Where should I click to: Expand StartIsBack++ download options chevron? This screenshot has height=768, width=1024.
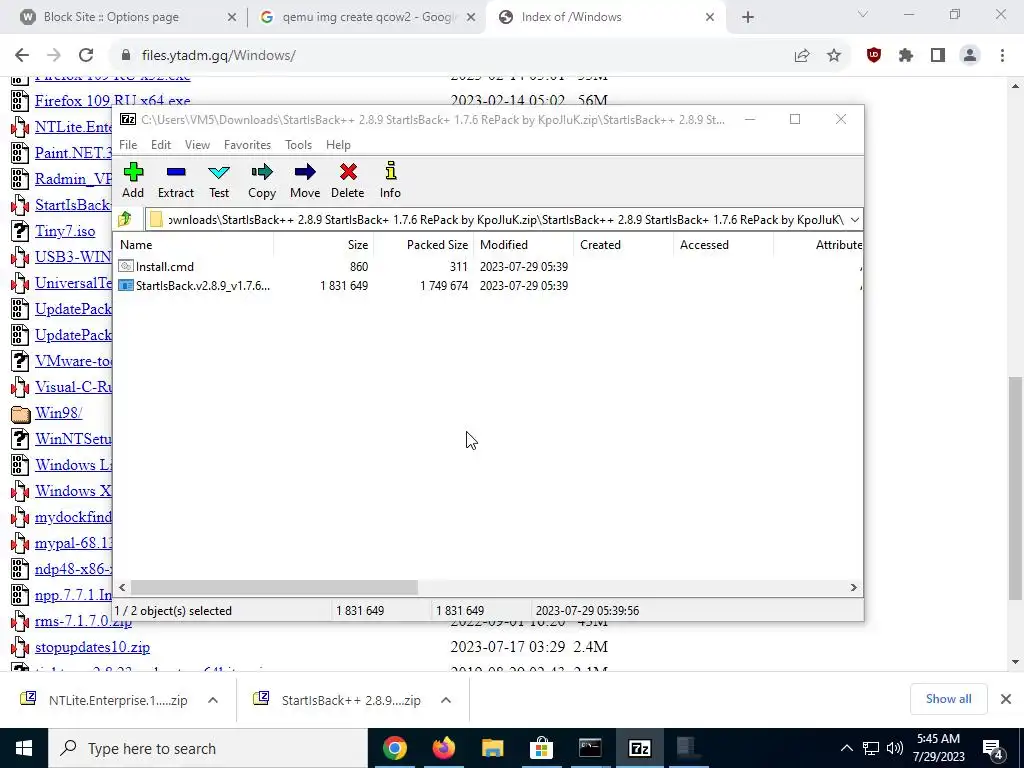[445, 700]
